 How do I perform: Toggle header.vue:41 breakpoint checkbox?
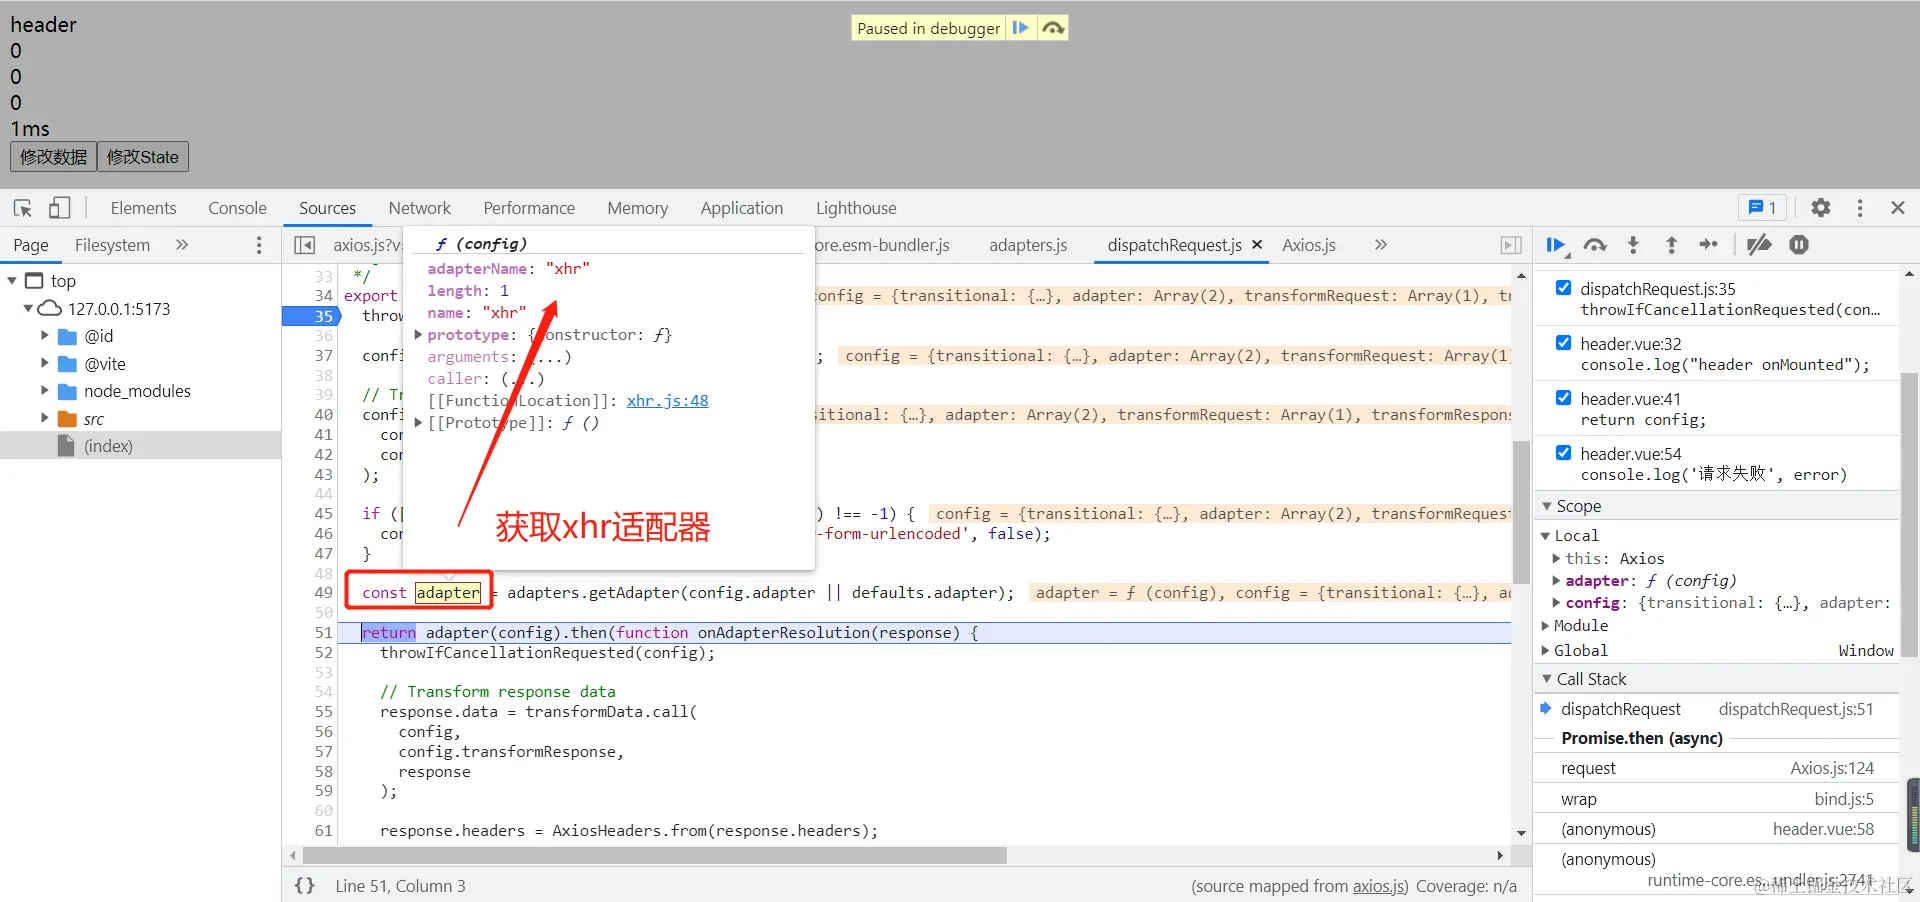(x=1564, y=398)
